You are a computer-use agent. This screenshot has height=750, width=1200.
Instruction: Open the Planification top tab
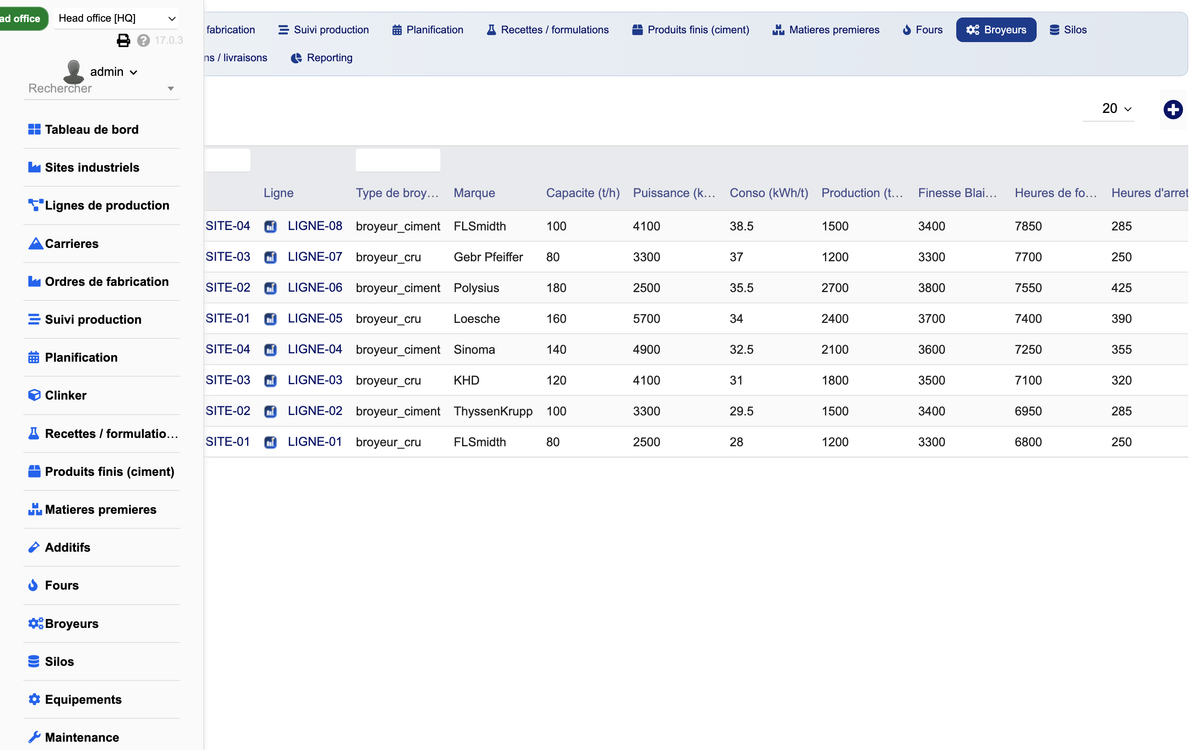coord(427,30)
